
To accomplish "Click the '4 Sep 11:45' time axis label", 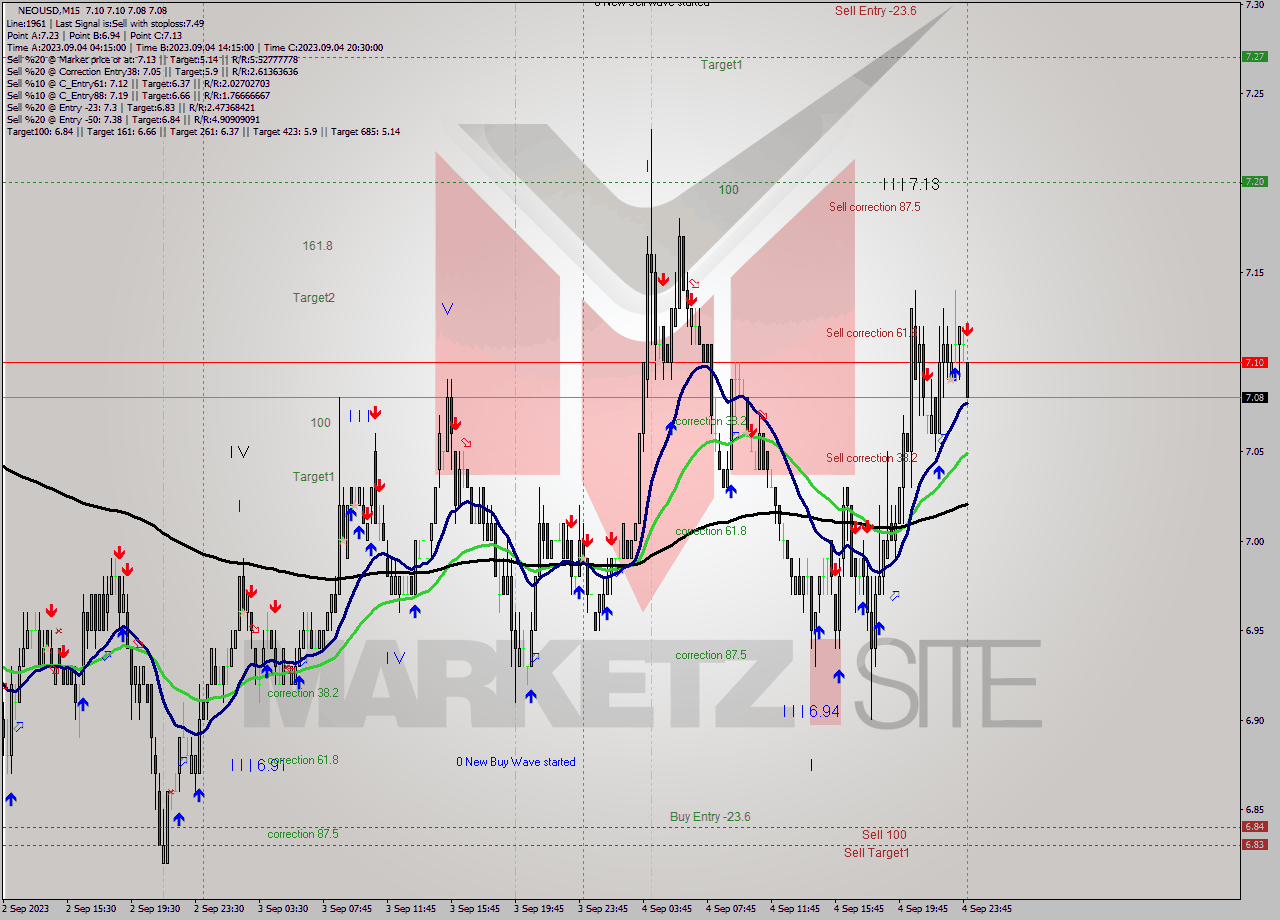I will (795, 909).
